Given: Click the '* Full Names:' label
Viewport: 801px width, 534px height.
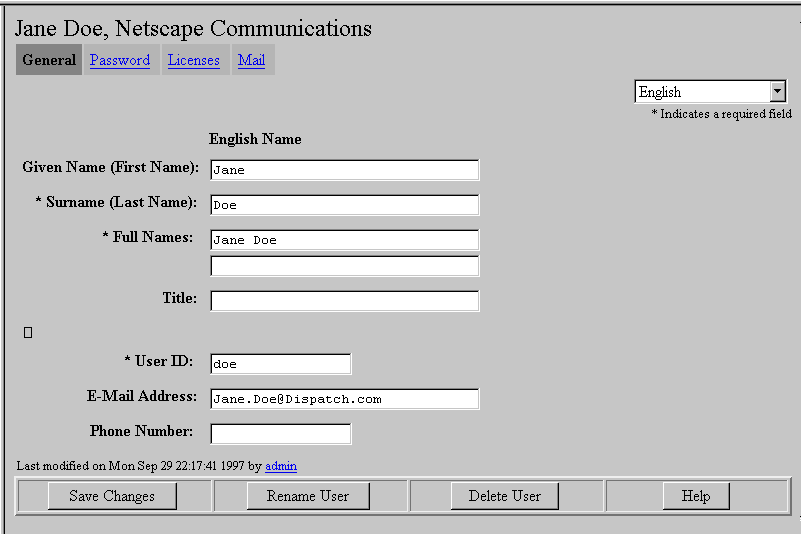Looking at the screenshot, I should [148, 237].
